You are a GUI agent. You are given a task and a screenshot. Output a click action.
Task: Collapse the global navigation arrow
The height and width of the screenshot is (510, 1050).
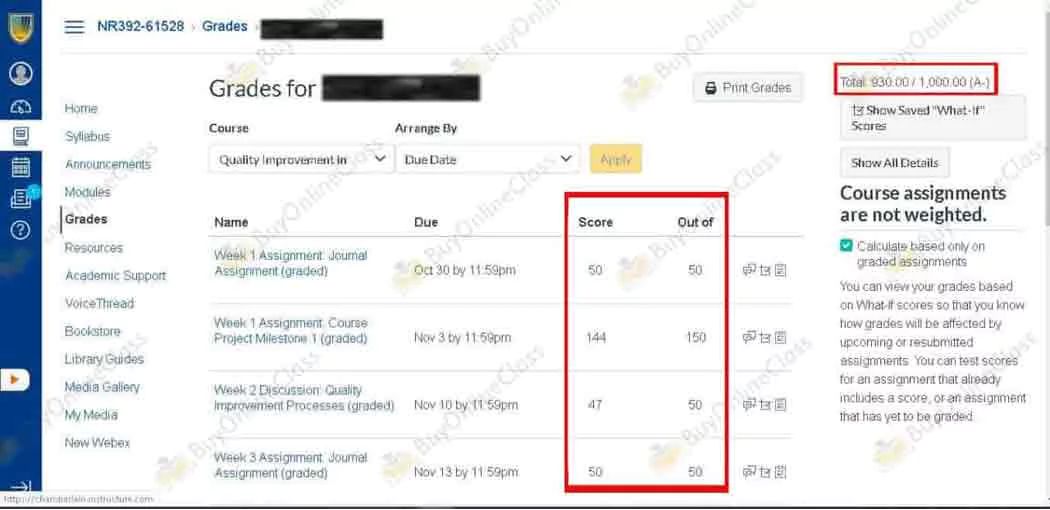coord(21,486)
